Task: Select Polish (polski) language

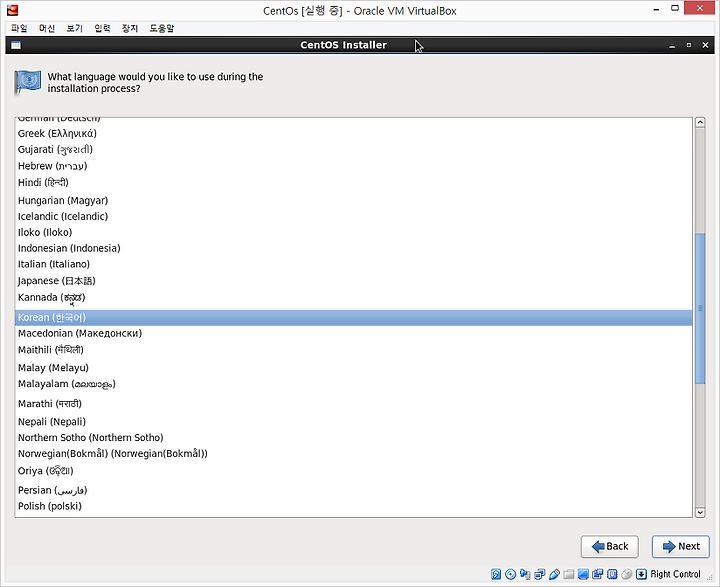Action: 354,506
